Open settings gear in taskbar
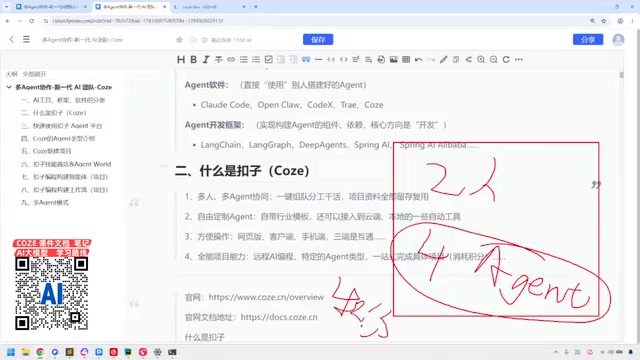640x360 pixels. 158,352
